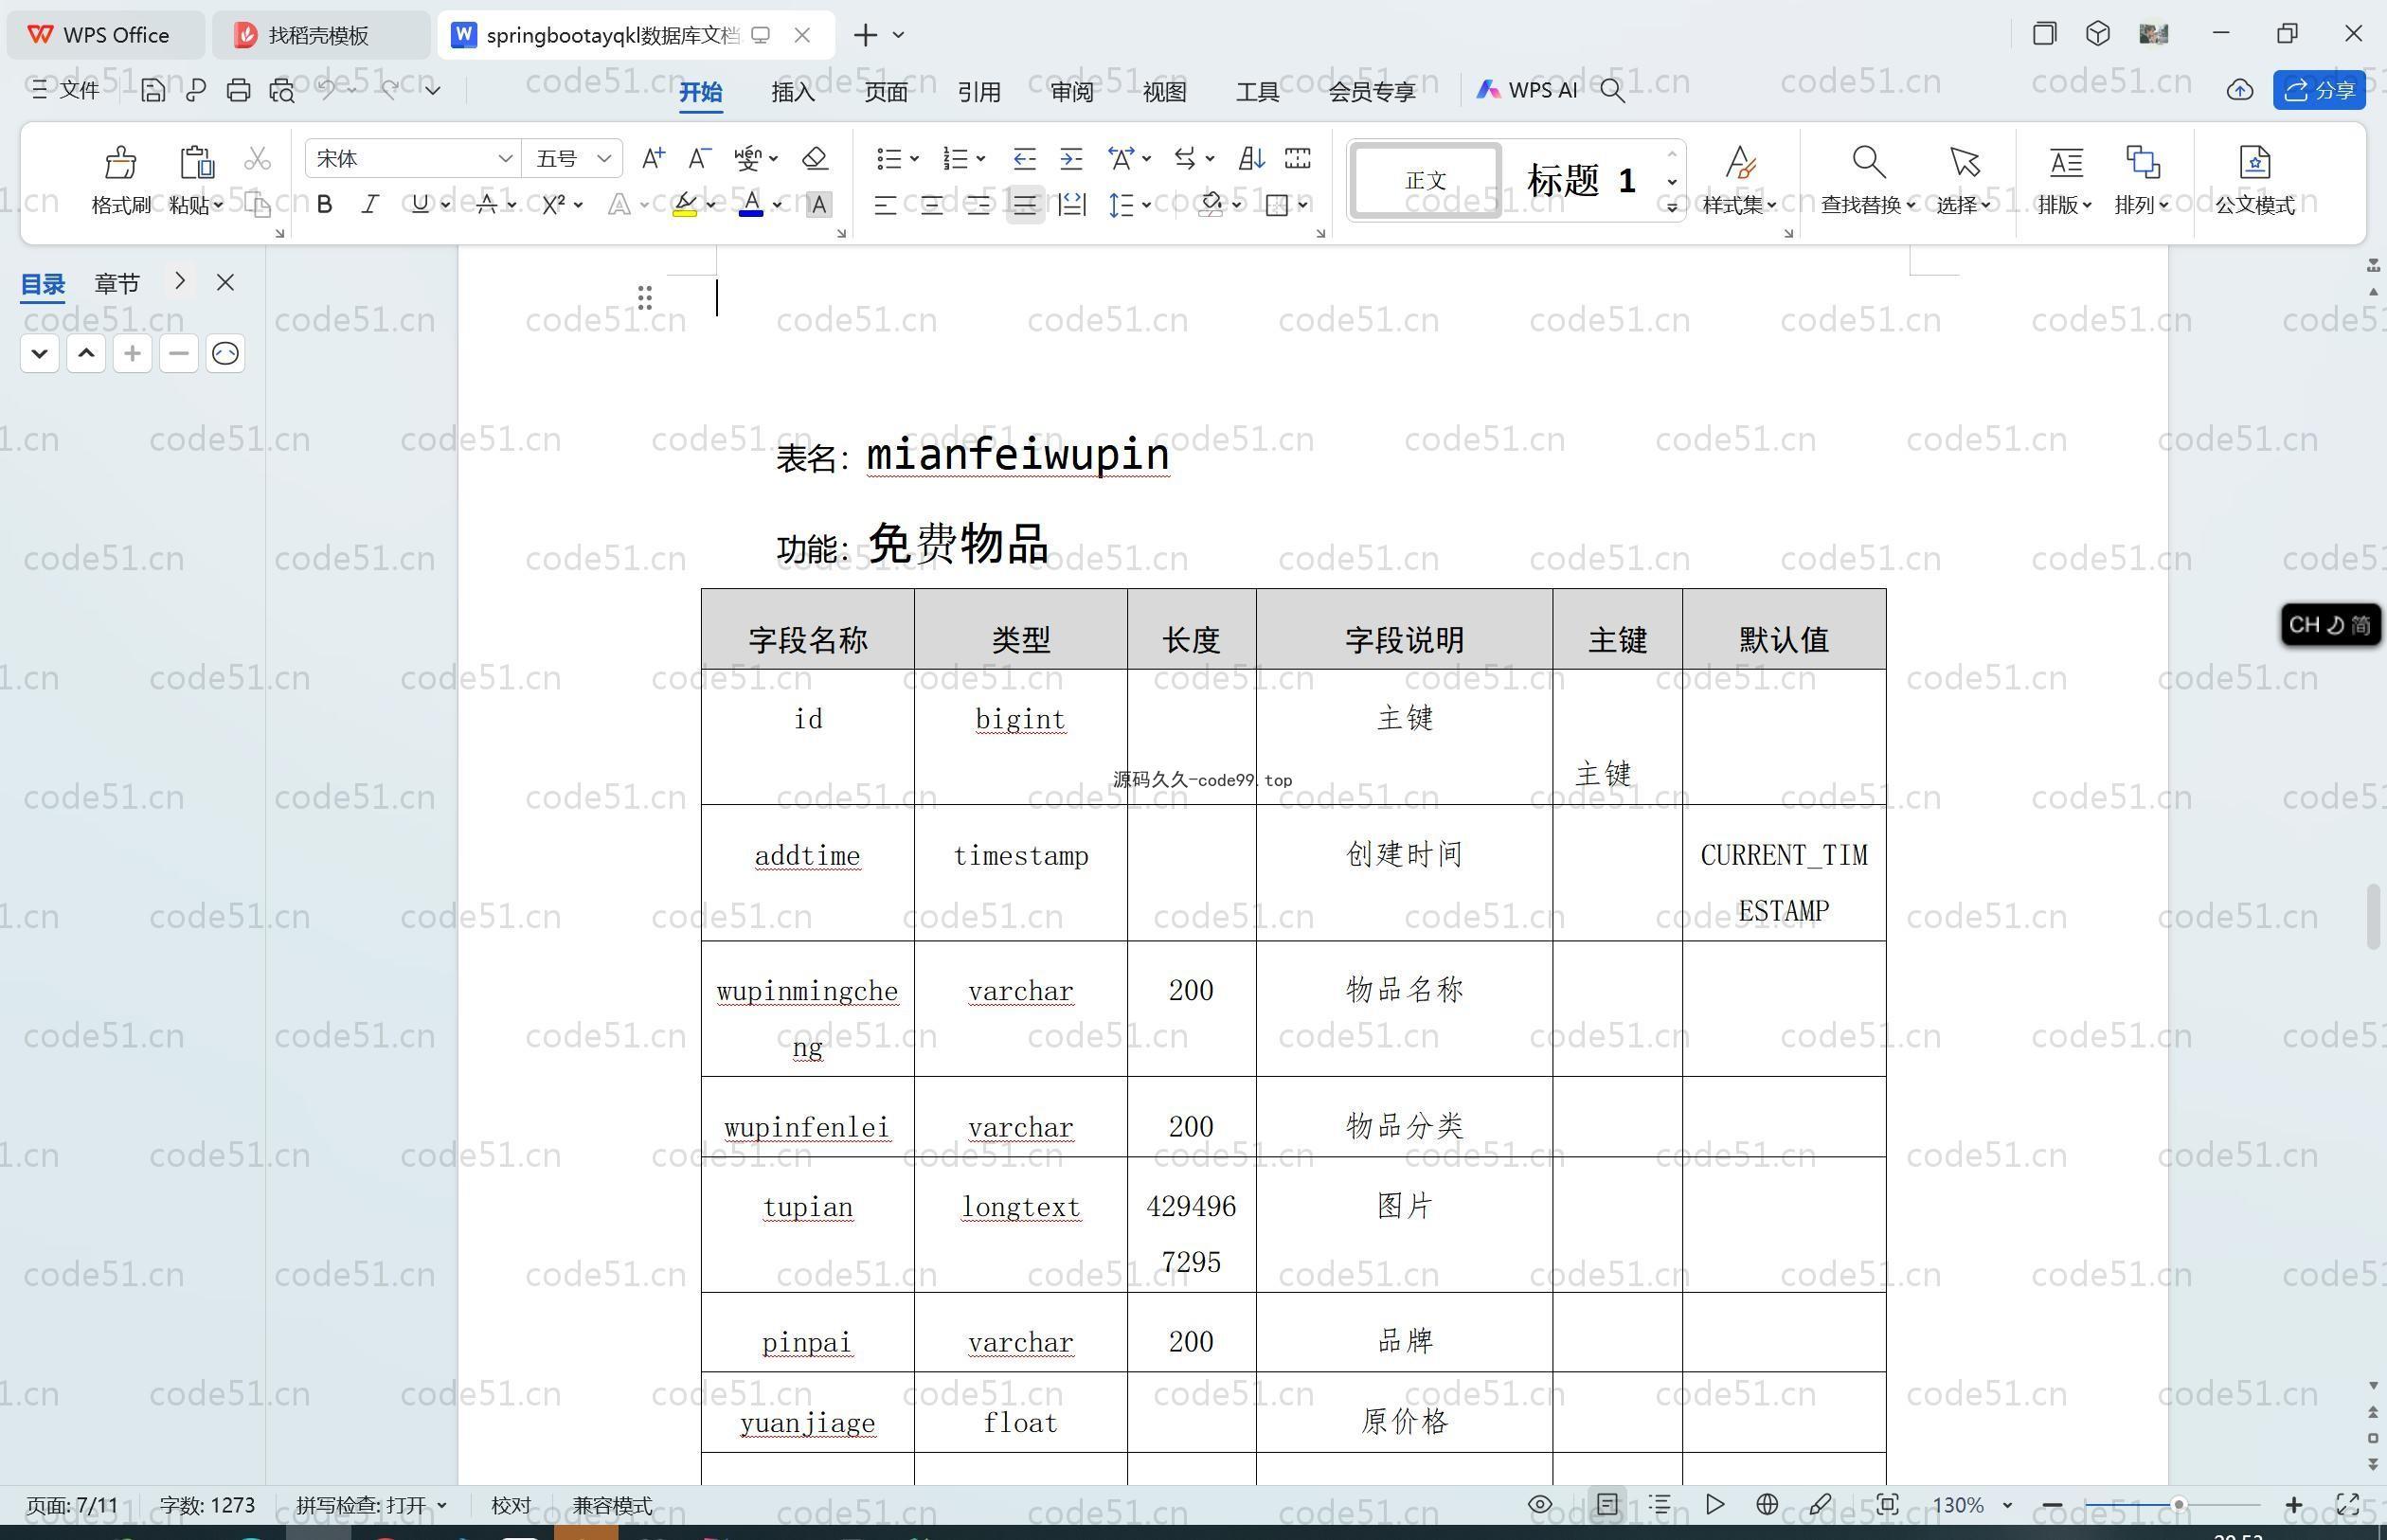Increase font size with A+ icon
Screen dimensions: 2387x1540
click(653, 158)
